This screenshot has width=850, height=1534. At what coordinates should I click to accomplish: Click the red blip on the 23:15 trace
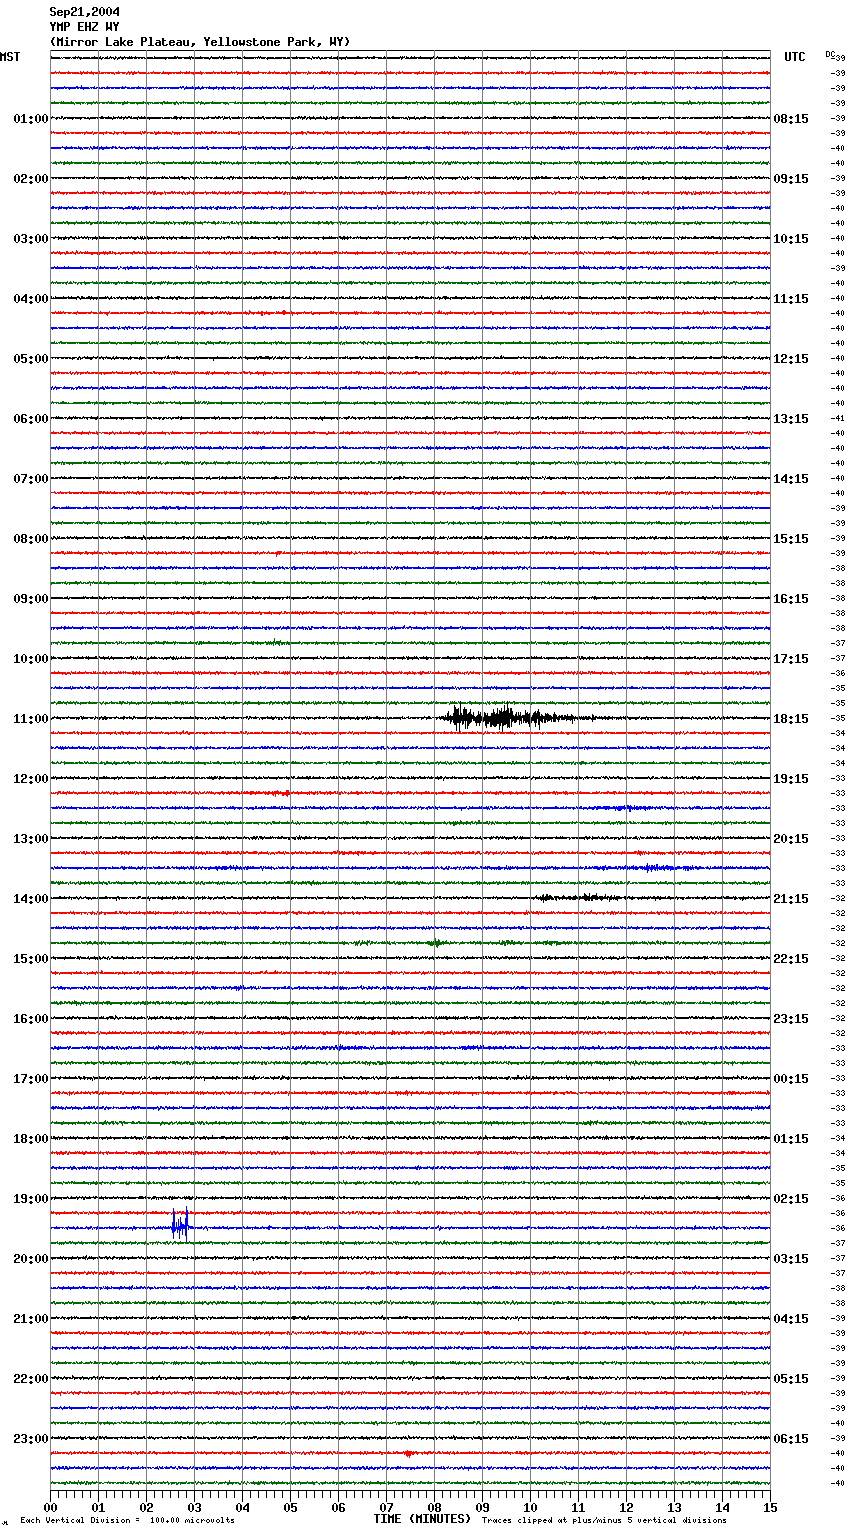pos(408,1453)
